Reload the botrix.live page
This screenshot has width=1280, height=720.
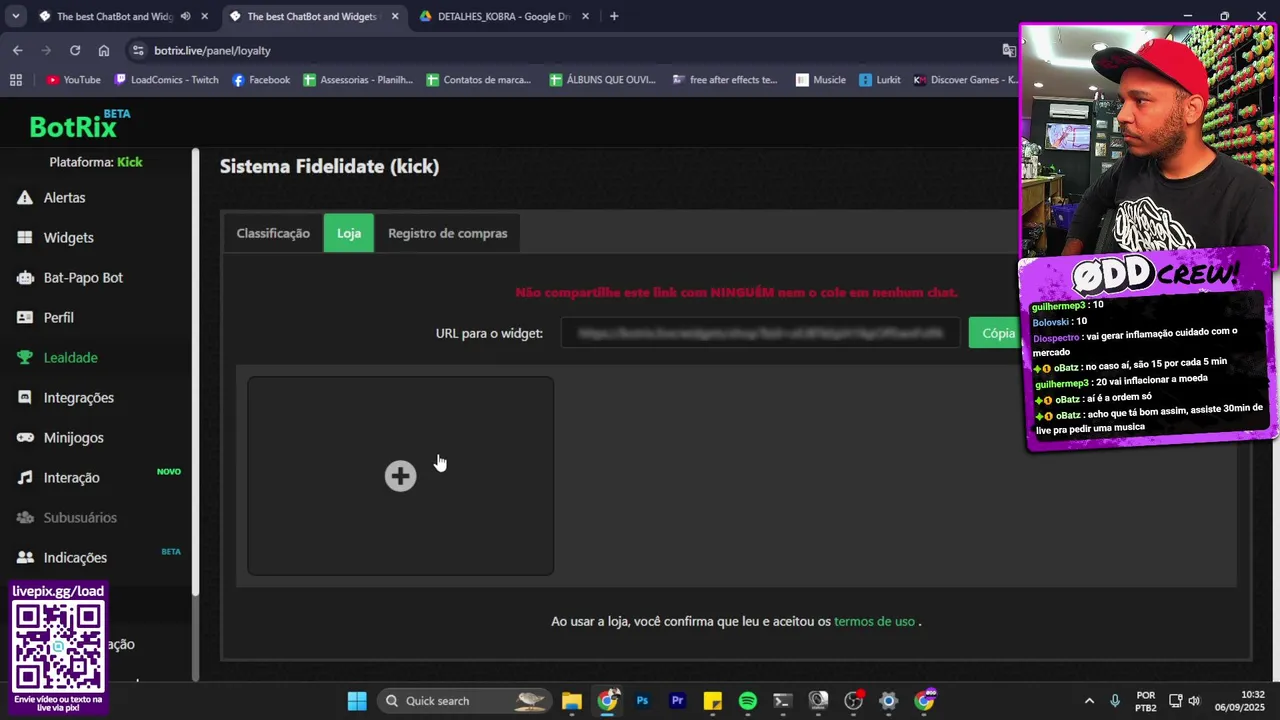tap(75, 50)
